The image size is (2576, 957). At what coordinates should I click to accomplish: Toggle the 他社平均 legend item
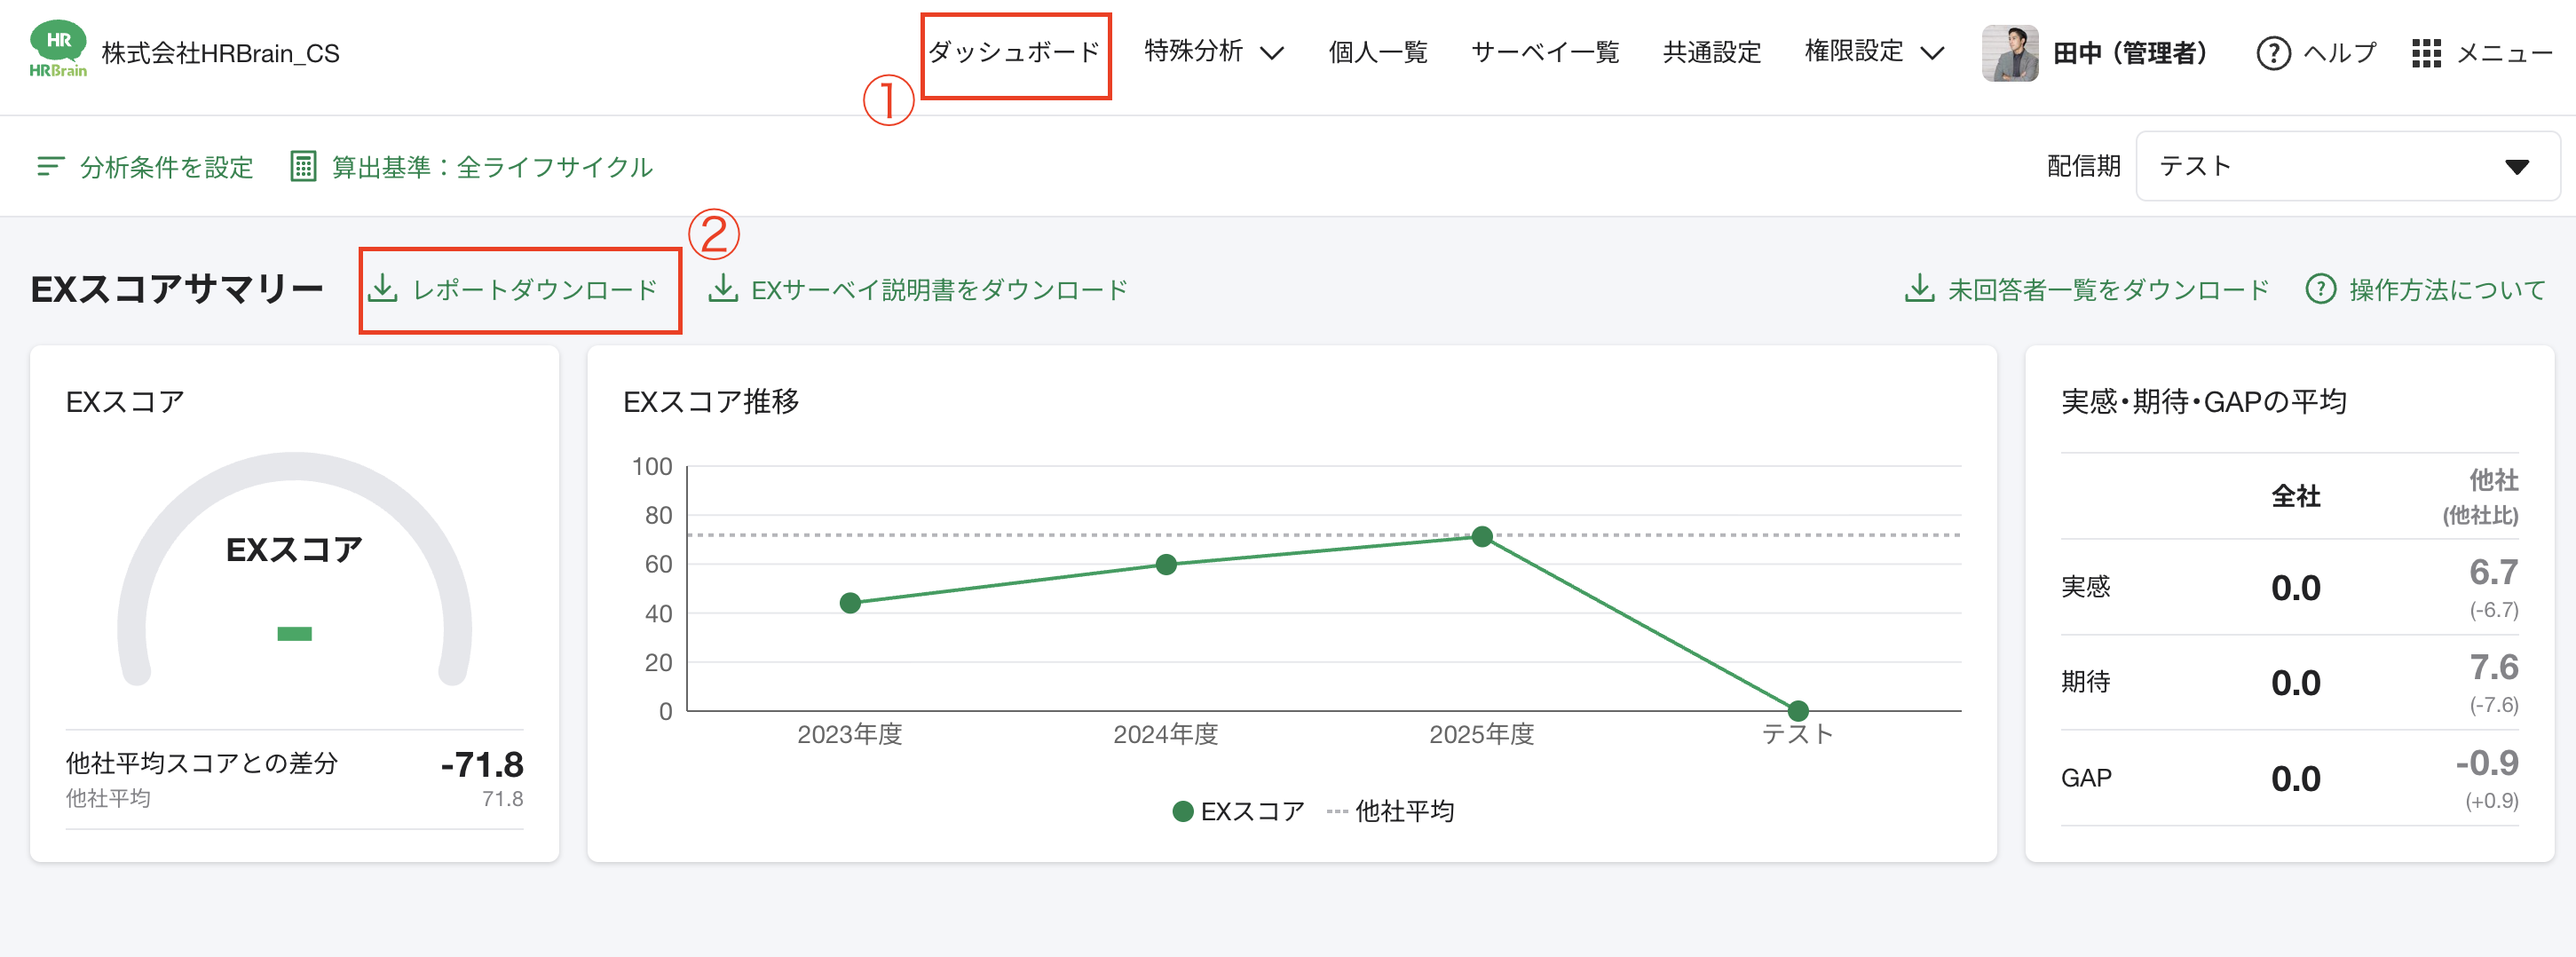(x=1404, y=812)
